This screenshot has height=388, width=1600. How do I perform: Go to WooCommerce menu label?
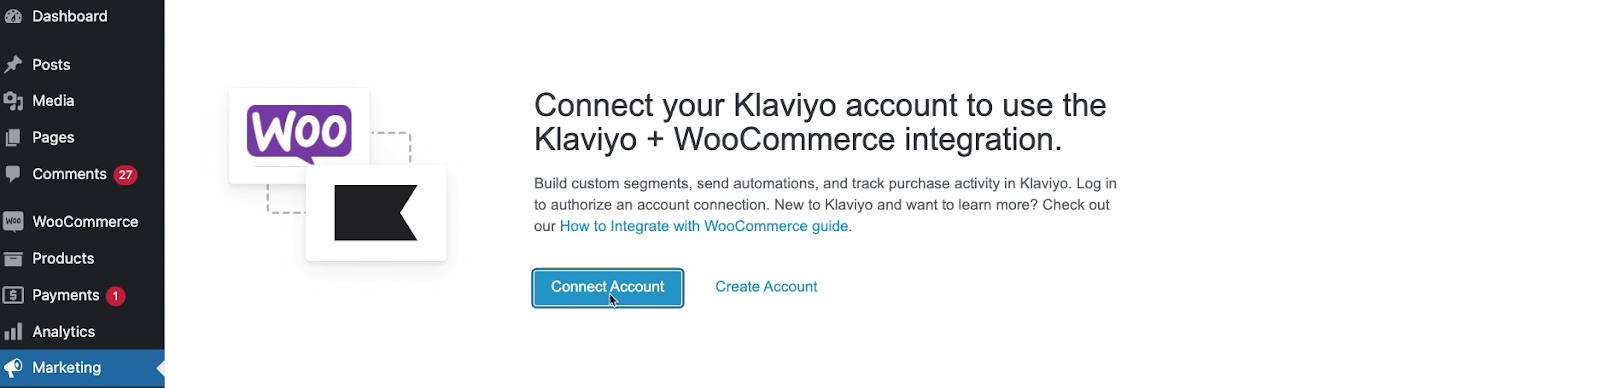(85, 222)
